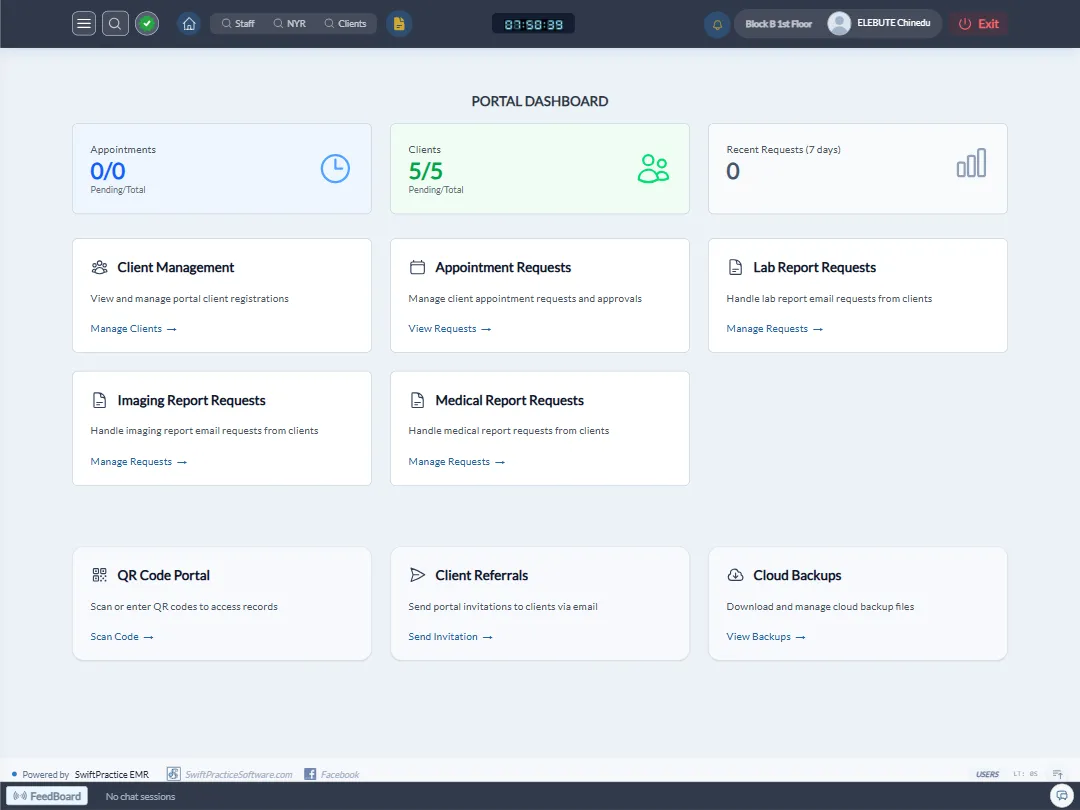Click the '5/5' clients count value
This screenshot has height=810, width=1080.
(426, 171)
